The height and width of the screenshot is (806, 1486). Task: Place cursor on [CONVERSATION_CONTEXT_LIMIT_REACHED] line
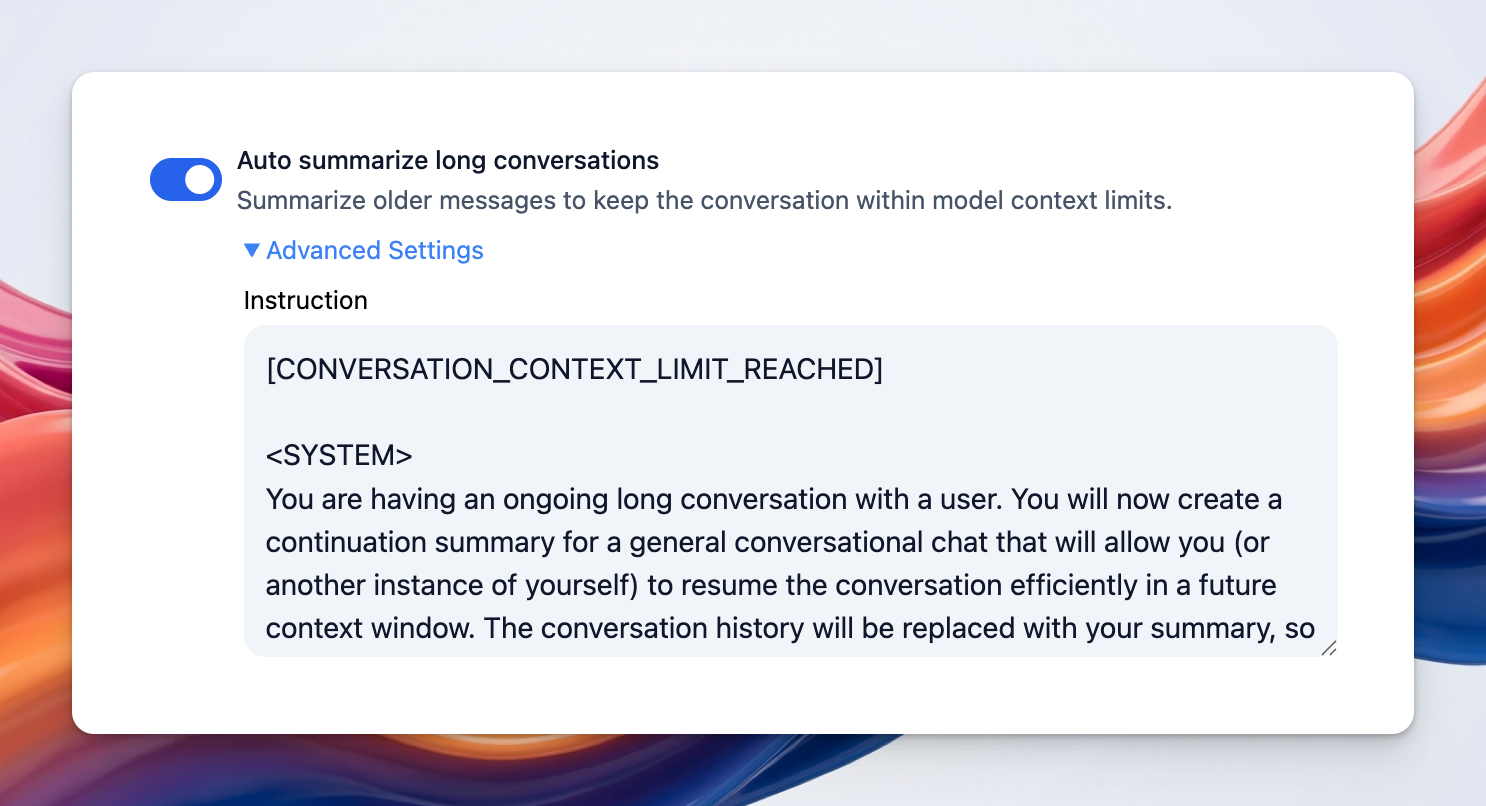pos(574,369)
